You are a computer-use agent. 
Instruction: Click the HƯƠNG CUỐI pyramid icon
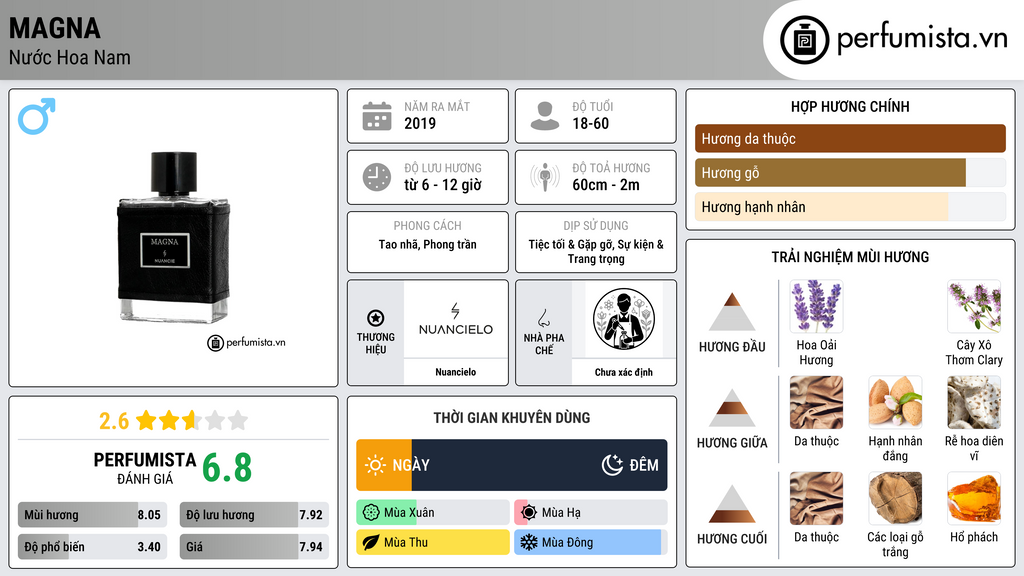[x=732, y=504]
